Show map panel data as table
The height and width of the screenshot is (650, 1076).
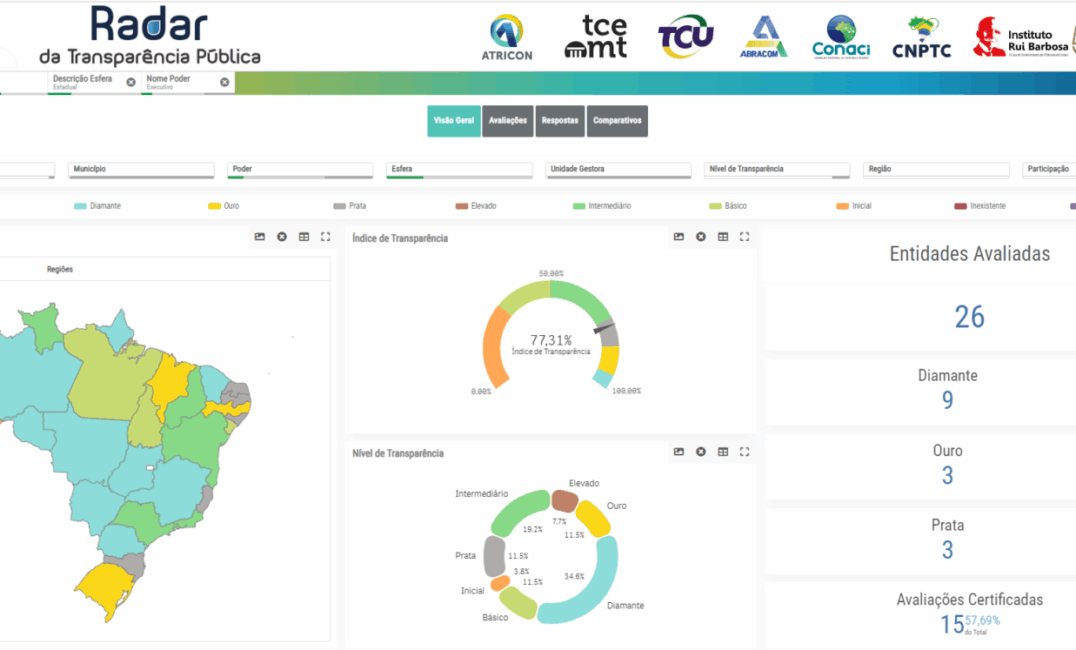tap(304, 237)
